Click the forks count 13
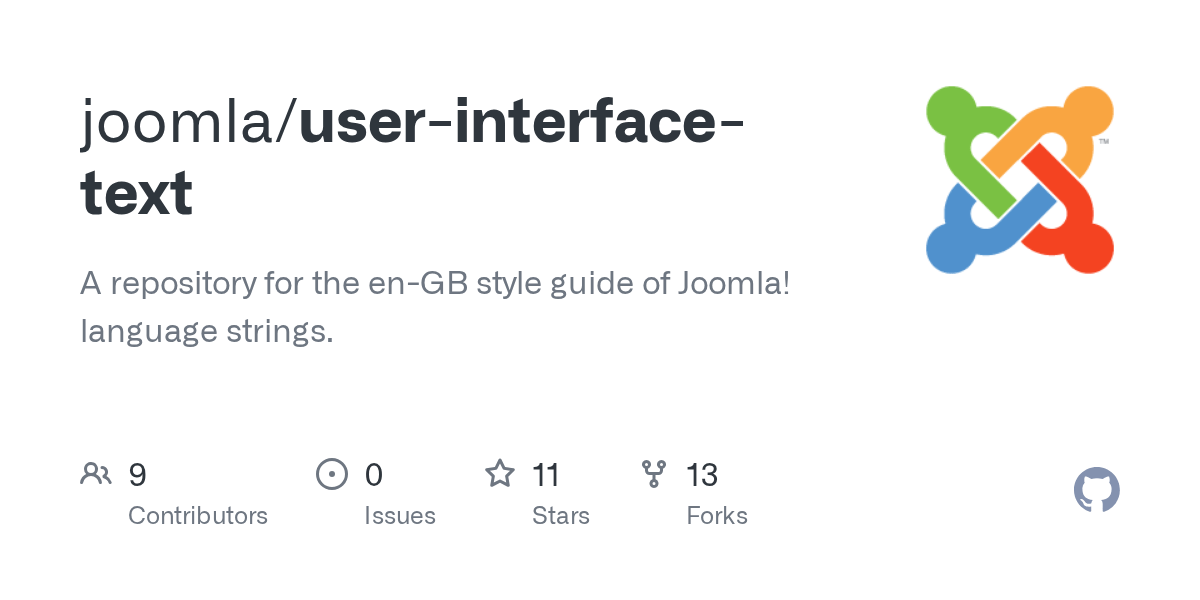This screenshot has height=600, width=1200. (702, 474)
